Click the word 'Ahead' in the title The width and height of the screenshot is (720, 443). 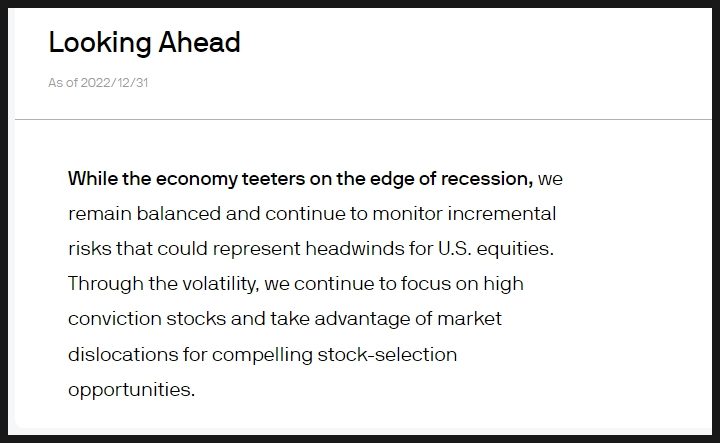[199, 42]
